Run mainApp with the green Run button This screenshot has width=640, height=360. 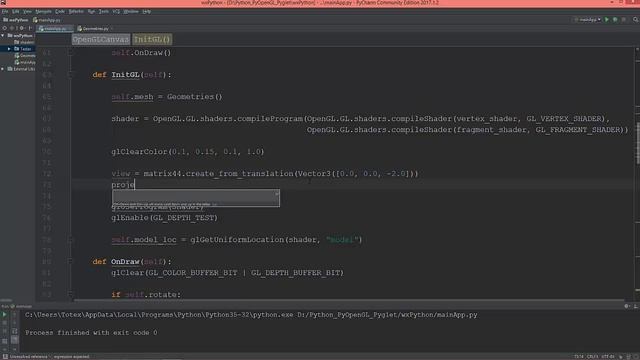click(607, 20)
